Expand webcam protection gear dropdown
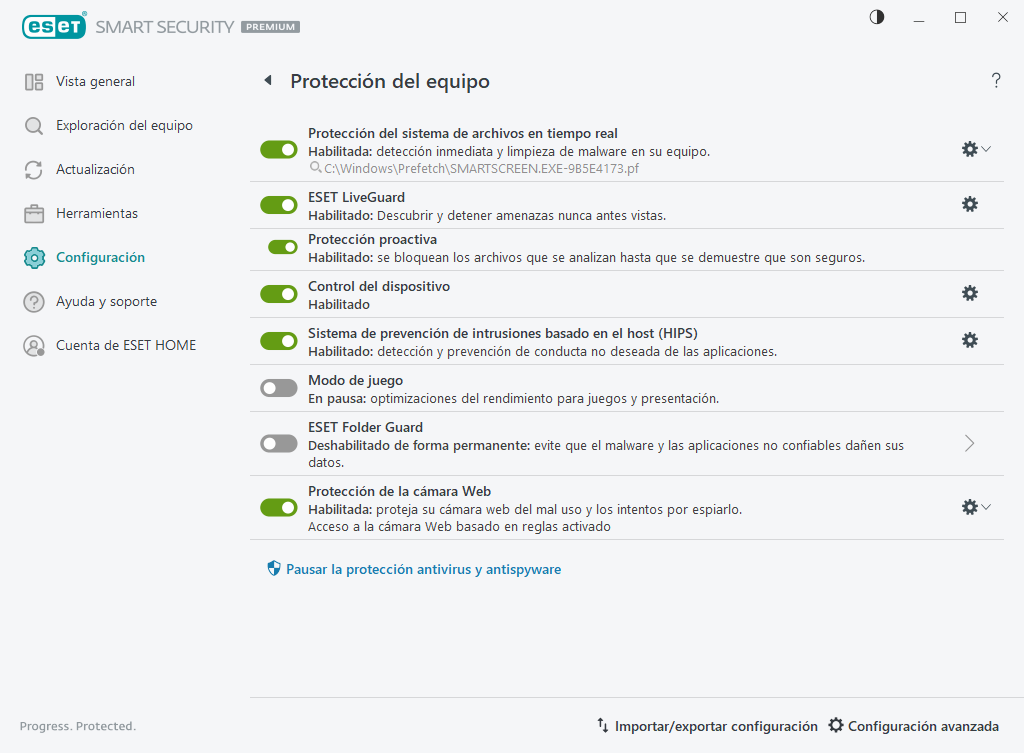 [987, 507]
